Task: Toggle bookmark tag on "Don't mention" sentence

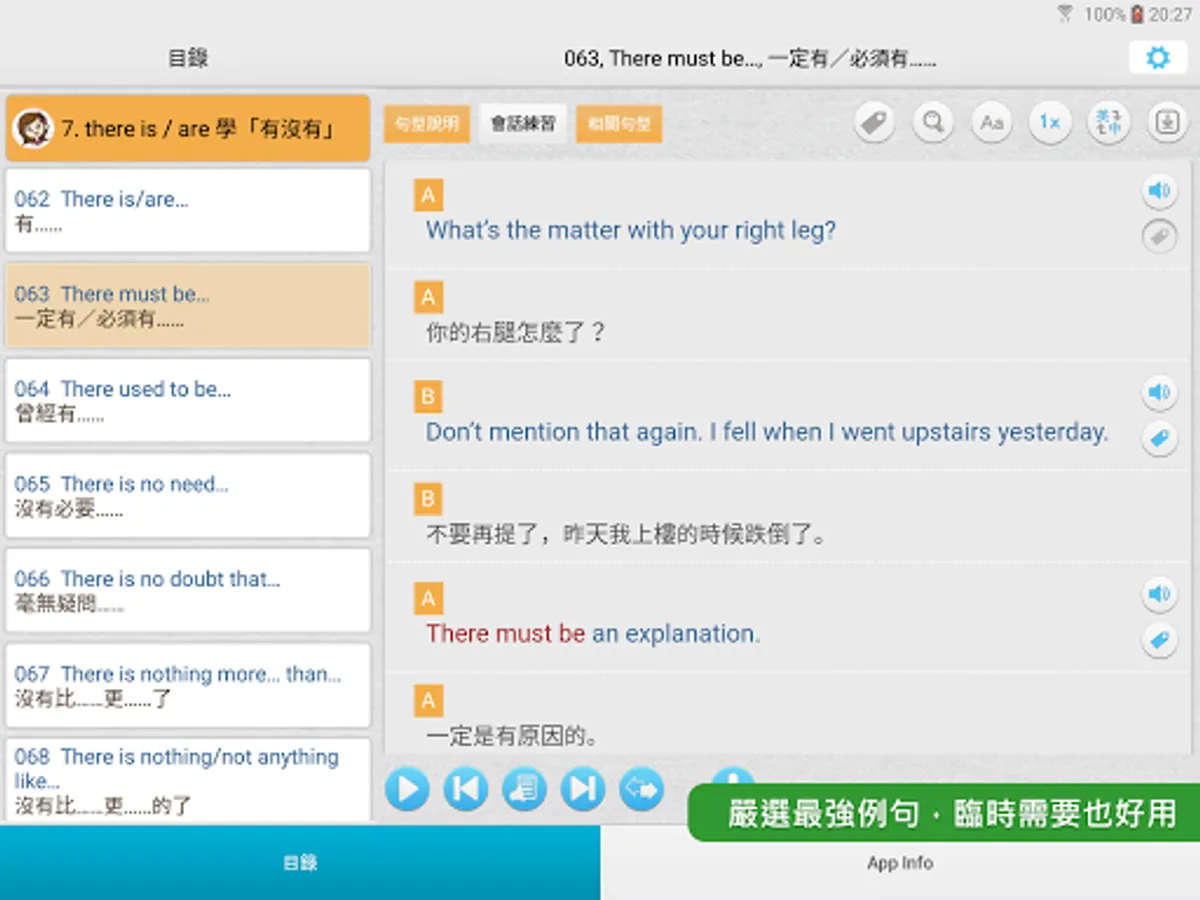Action: click(1159, 439)
